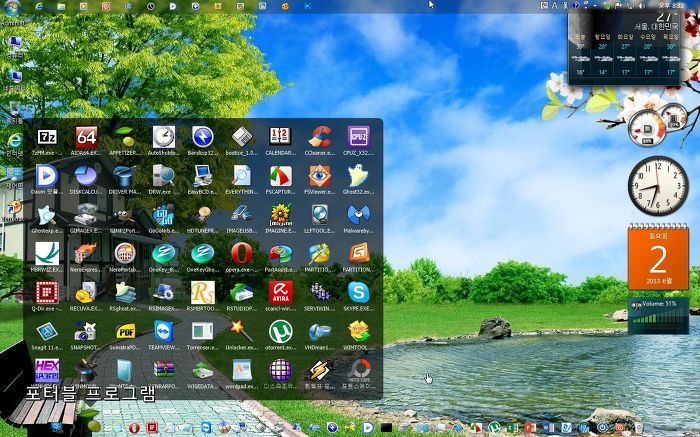700x437 pixels.
Task: Open wordpad.exe document icon
Action: [x=242, y=370]
